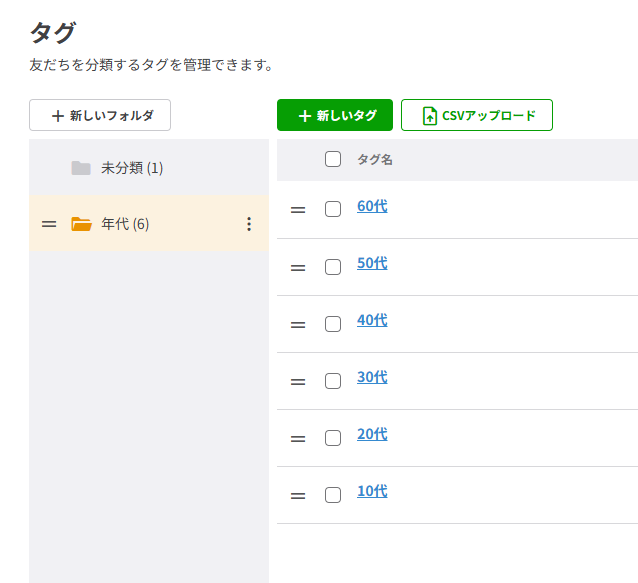Open the 50代 tag link
This screenshot has width=638, height=583.
coord(372,263)
